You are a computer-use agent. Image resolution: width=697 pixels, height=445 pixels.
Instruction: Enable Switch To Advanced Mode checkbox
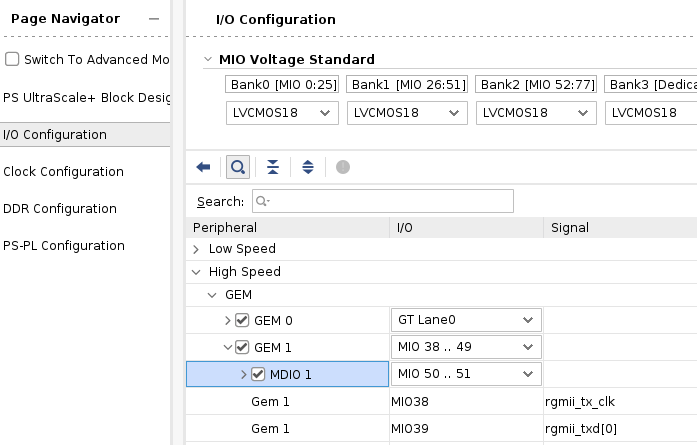(12, 59)
